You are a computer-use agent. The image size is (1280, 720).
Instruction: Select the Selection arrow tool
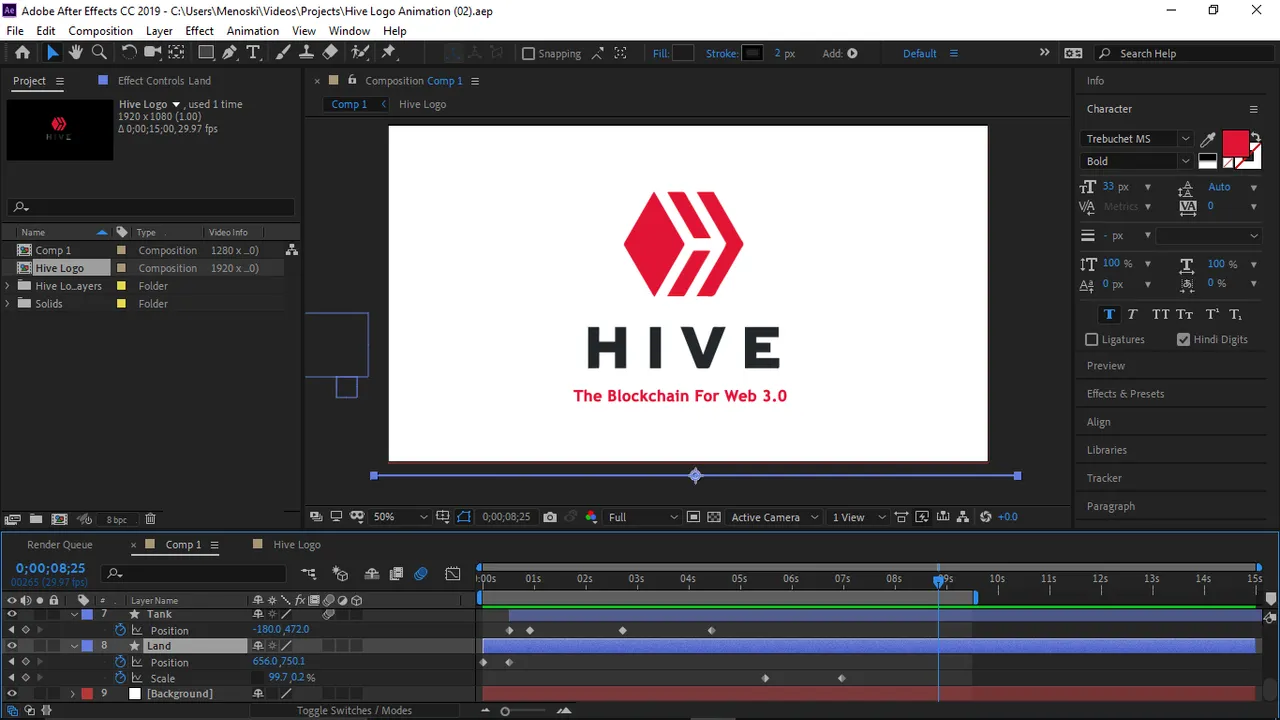52,53
